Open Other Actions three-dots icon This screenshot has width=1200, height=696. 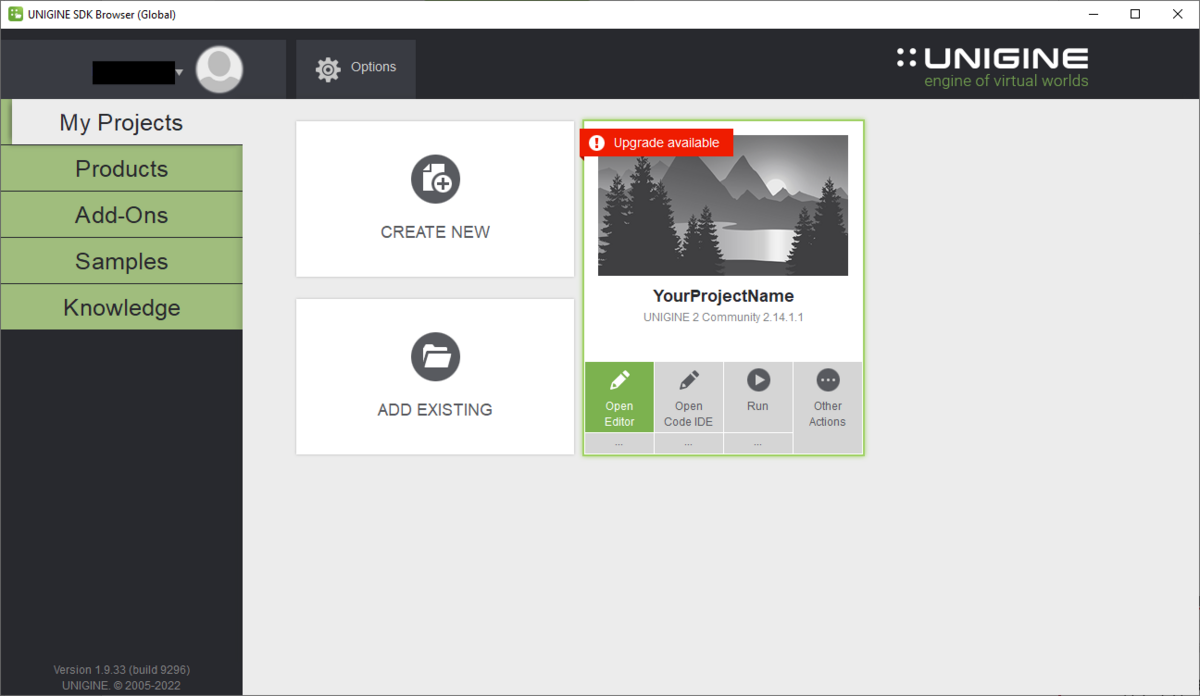coord(827,381)
